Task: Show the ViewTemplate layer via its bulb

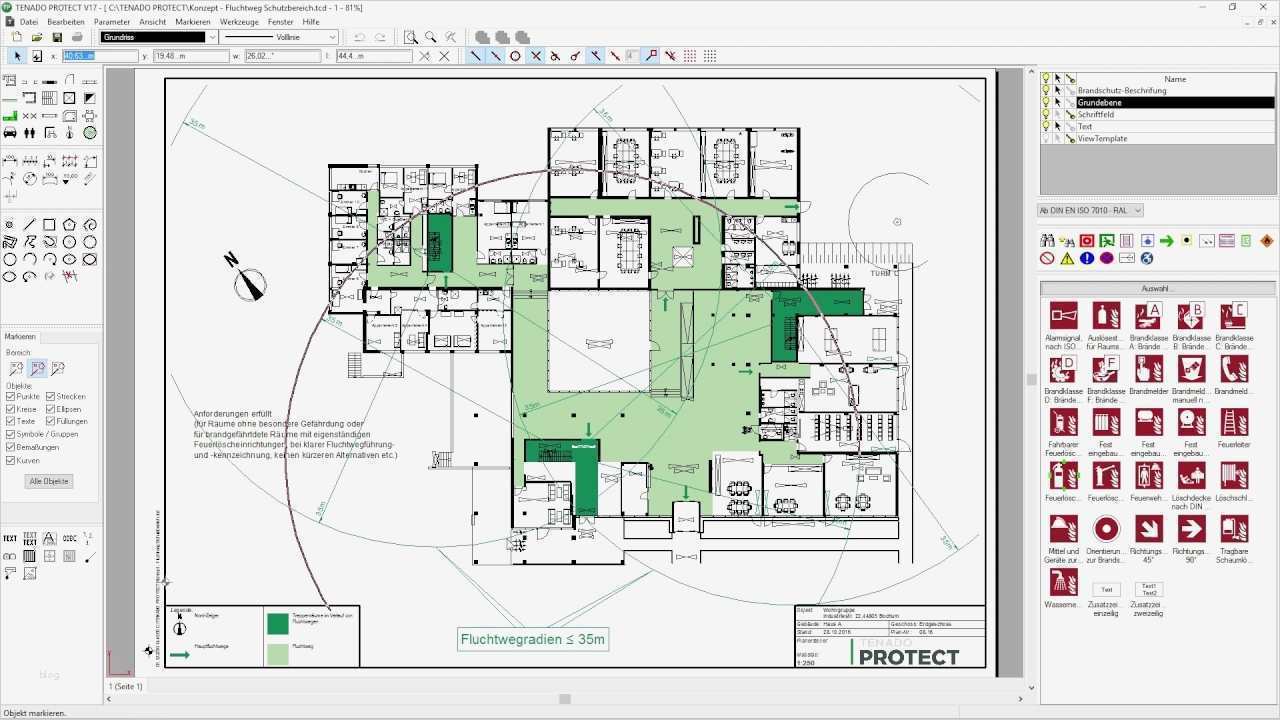Action: (1046, 139)
